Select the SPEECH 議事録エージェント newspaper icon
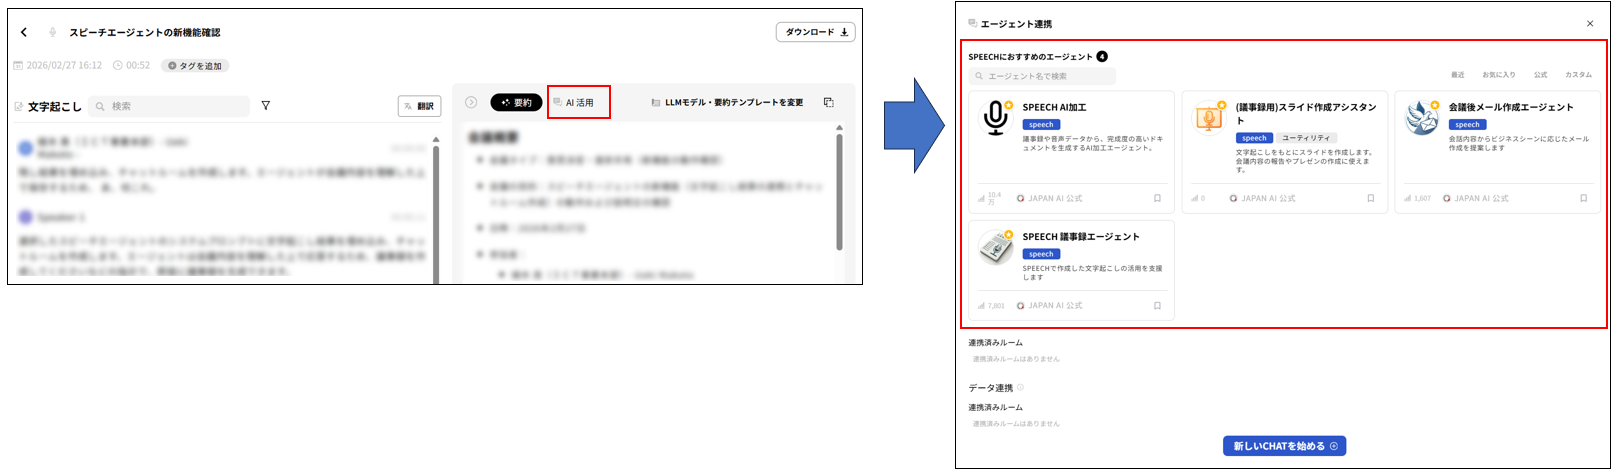1622x475 pixels. click(995, 247)
